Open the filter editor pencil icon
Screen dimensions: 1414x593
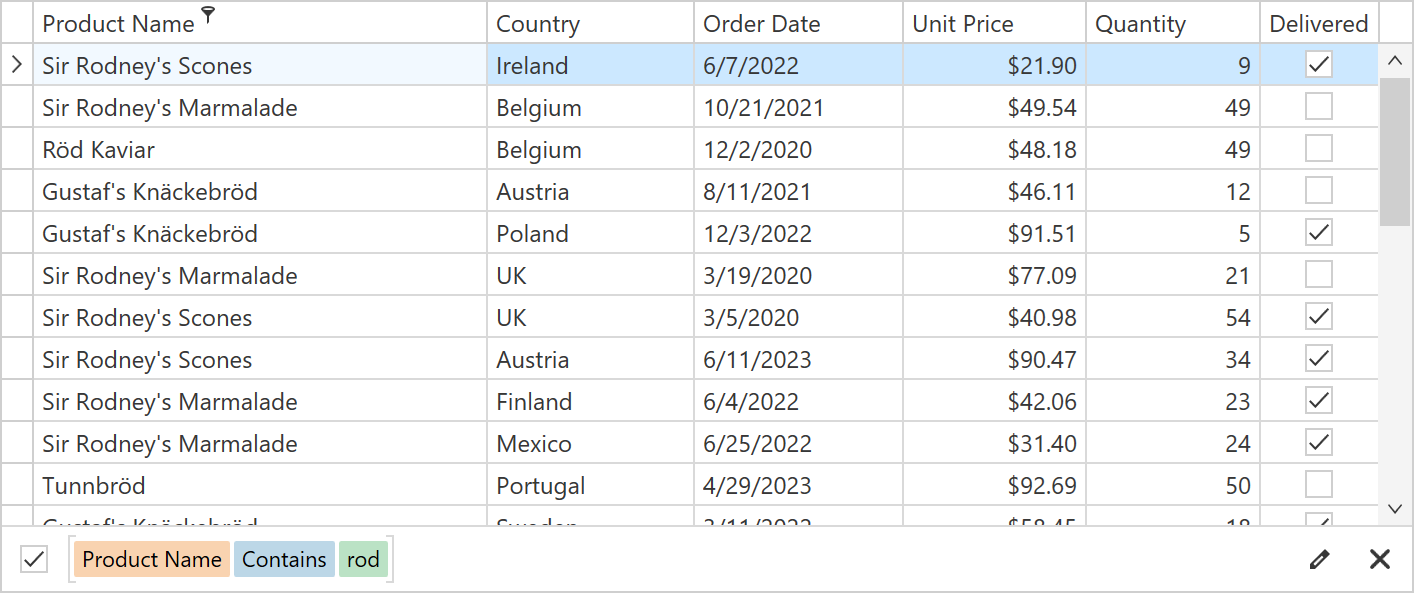tap(1320, 559)
